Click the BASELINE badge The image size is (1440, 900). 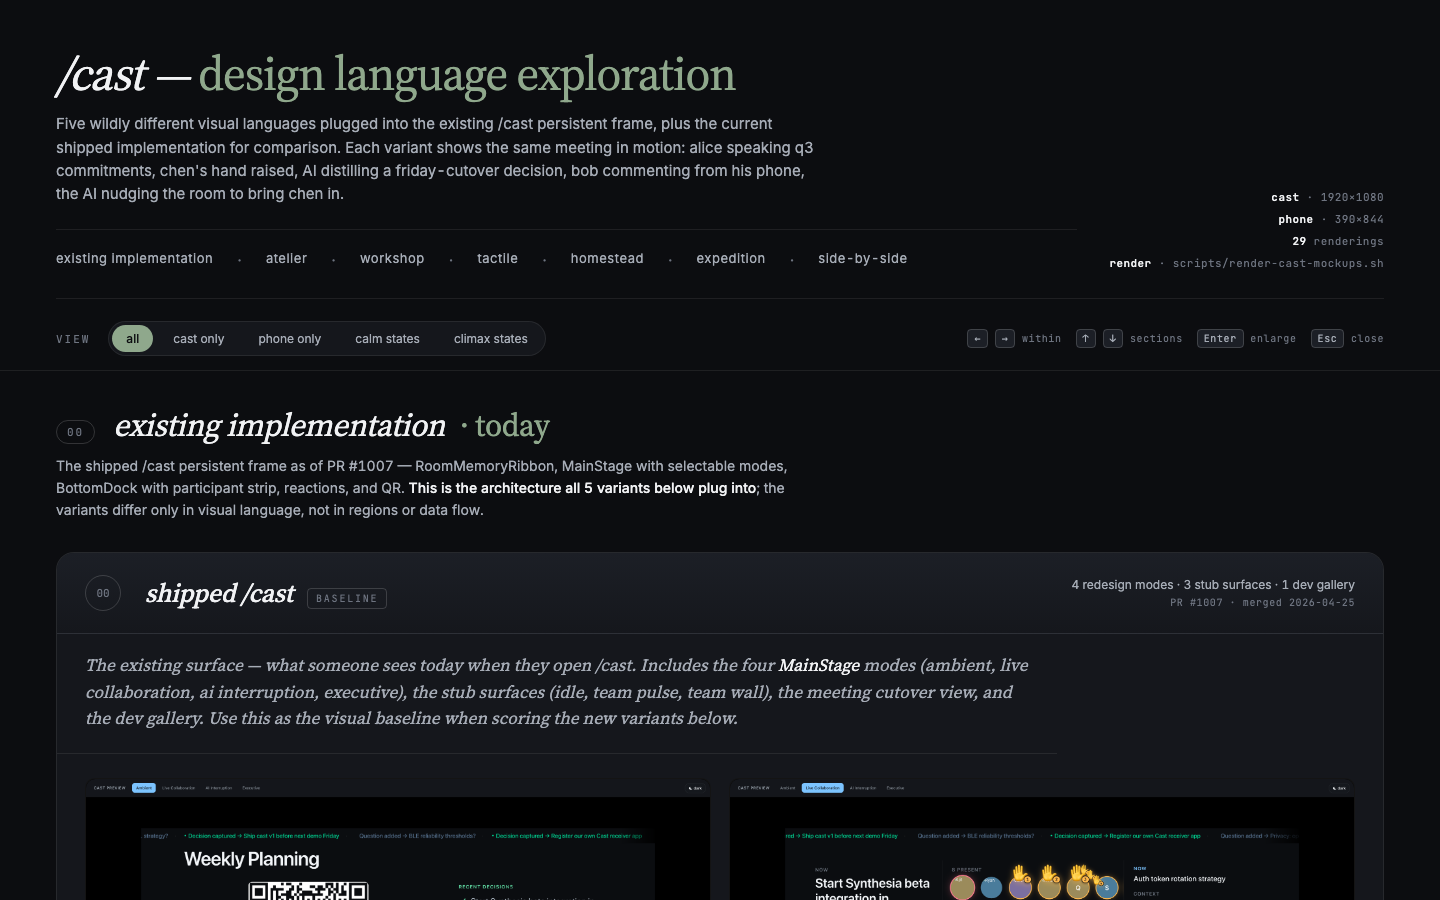tap(347, 598)
